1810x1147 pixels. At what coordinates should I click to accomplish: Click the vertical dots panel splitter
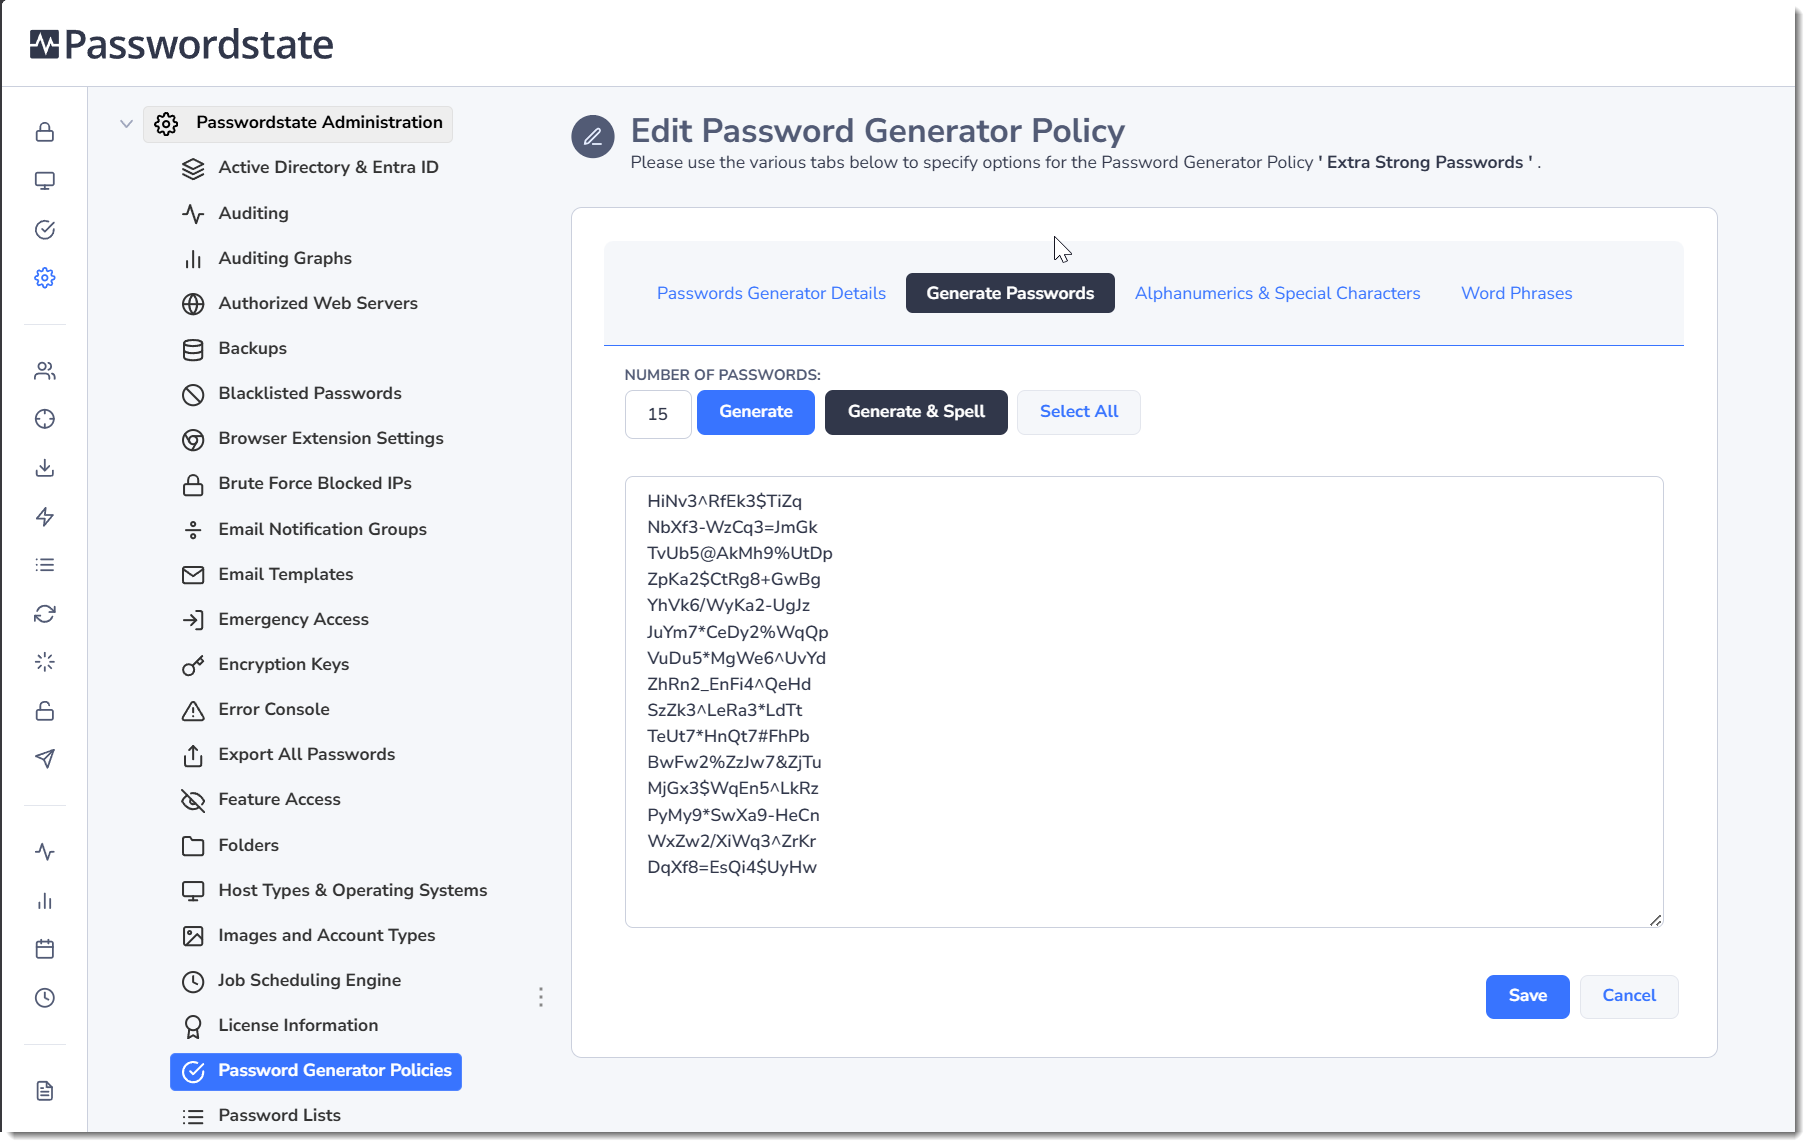pyautogui.click(x=541, y=997)
